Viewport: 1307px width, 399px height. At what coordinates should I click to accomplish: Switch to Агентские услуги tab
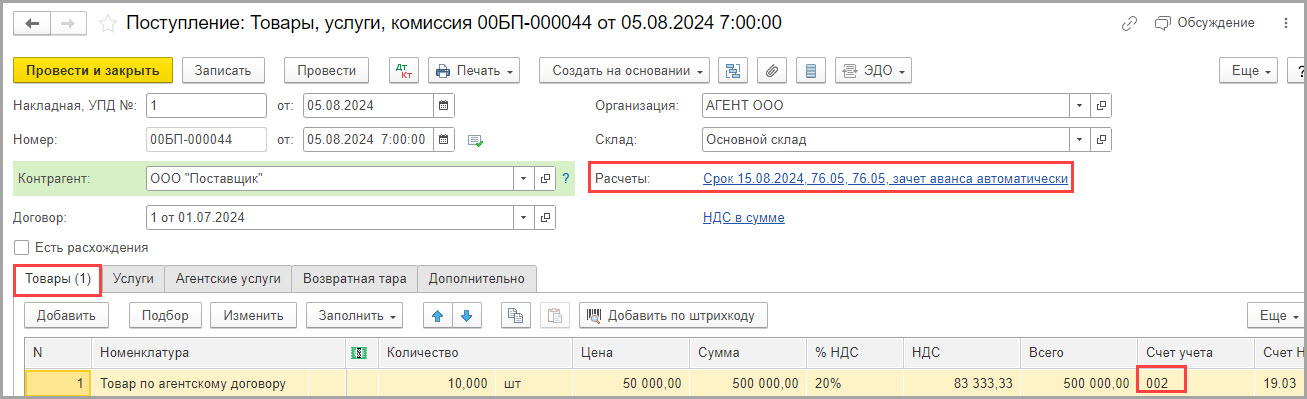pos(228,279)
